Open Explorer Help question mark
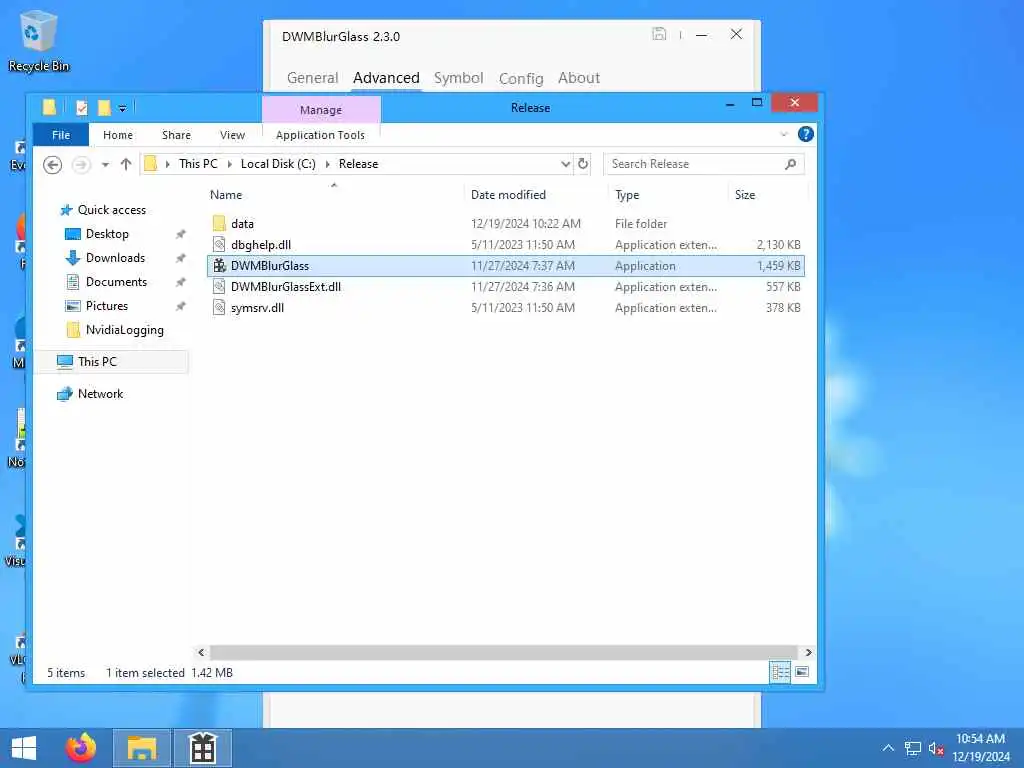The width and height of the screenshot is (1024, 768). pyautogui.click(x=806, y=135)
